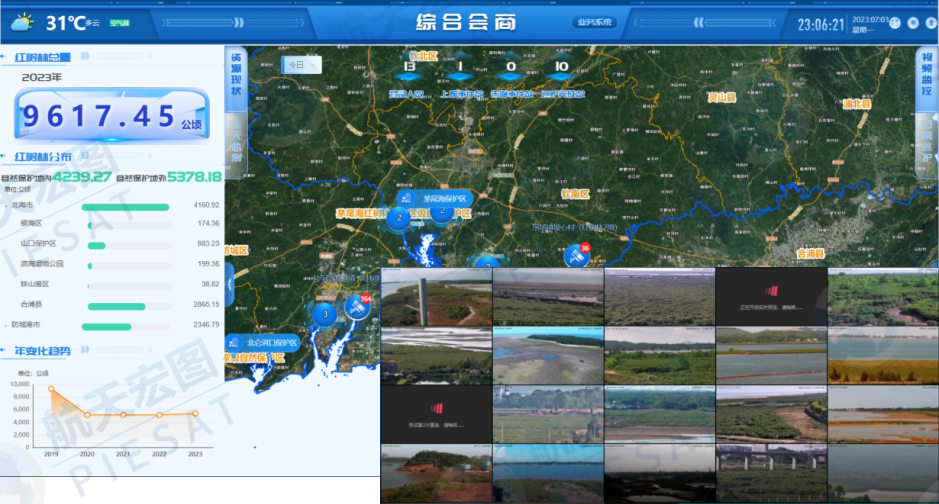This screenshot has height=504, width=939.
Task: Click the satellite marker with badge 36
Action: [x=575, y=257]
